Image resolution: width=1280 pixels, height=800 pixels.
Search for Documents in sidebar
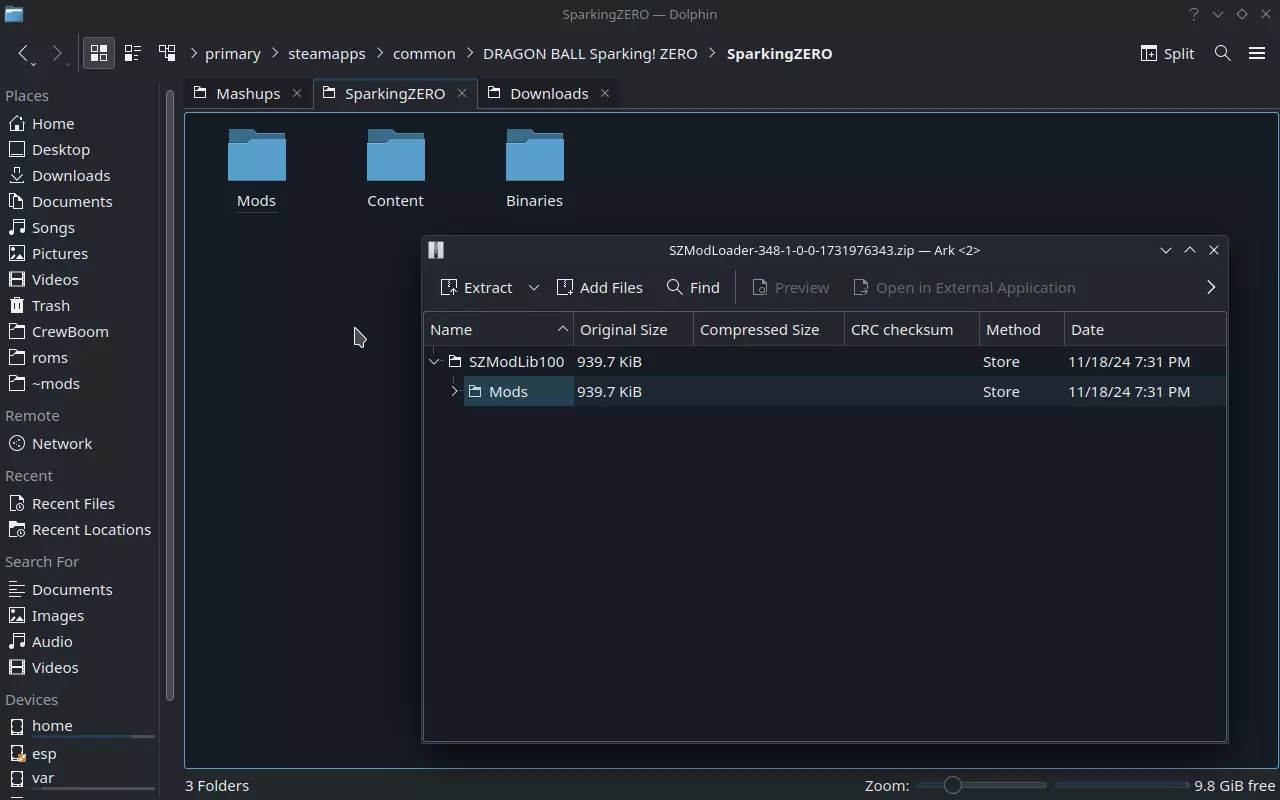(80, 589)
